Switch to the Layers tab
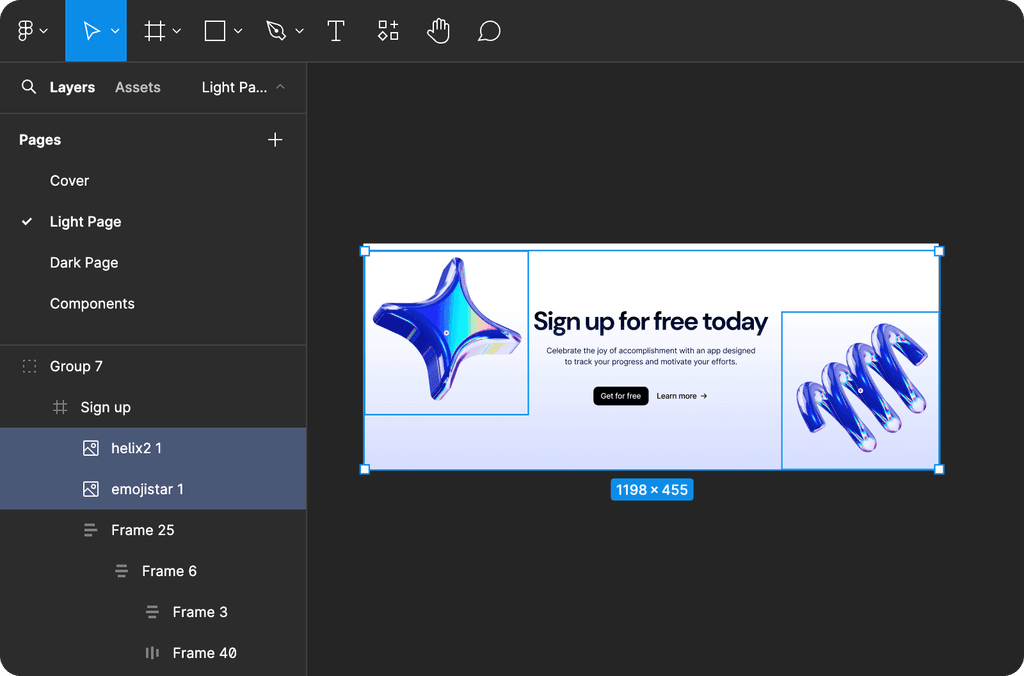This screenshot has height=676, width=1024. [x=71, y=87]
